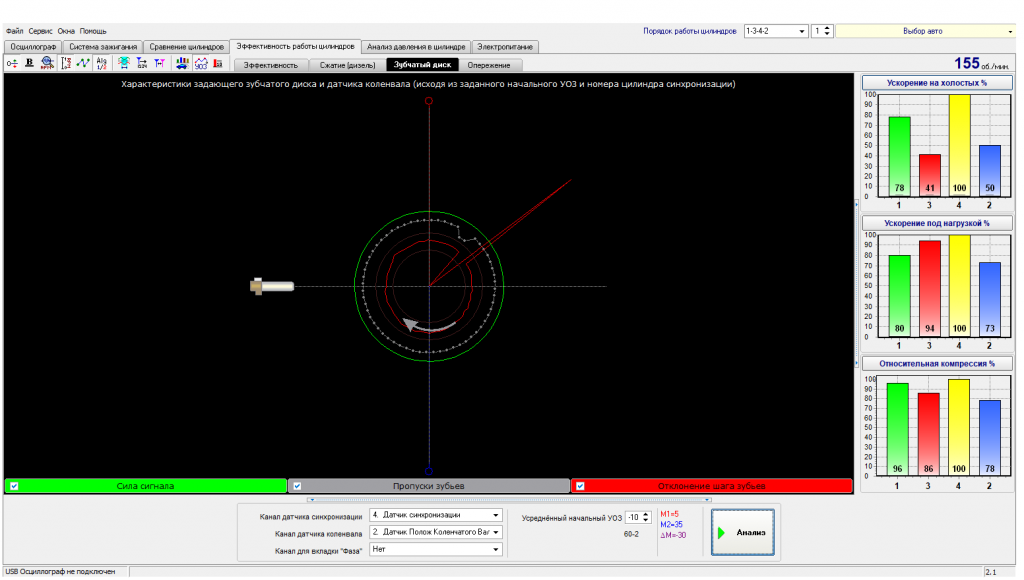The width and height of the screenshot is (1024, 580).
Task: Switch to the Осциллограф tab
Action: coord(33,47)
